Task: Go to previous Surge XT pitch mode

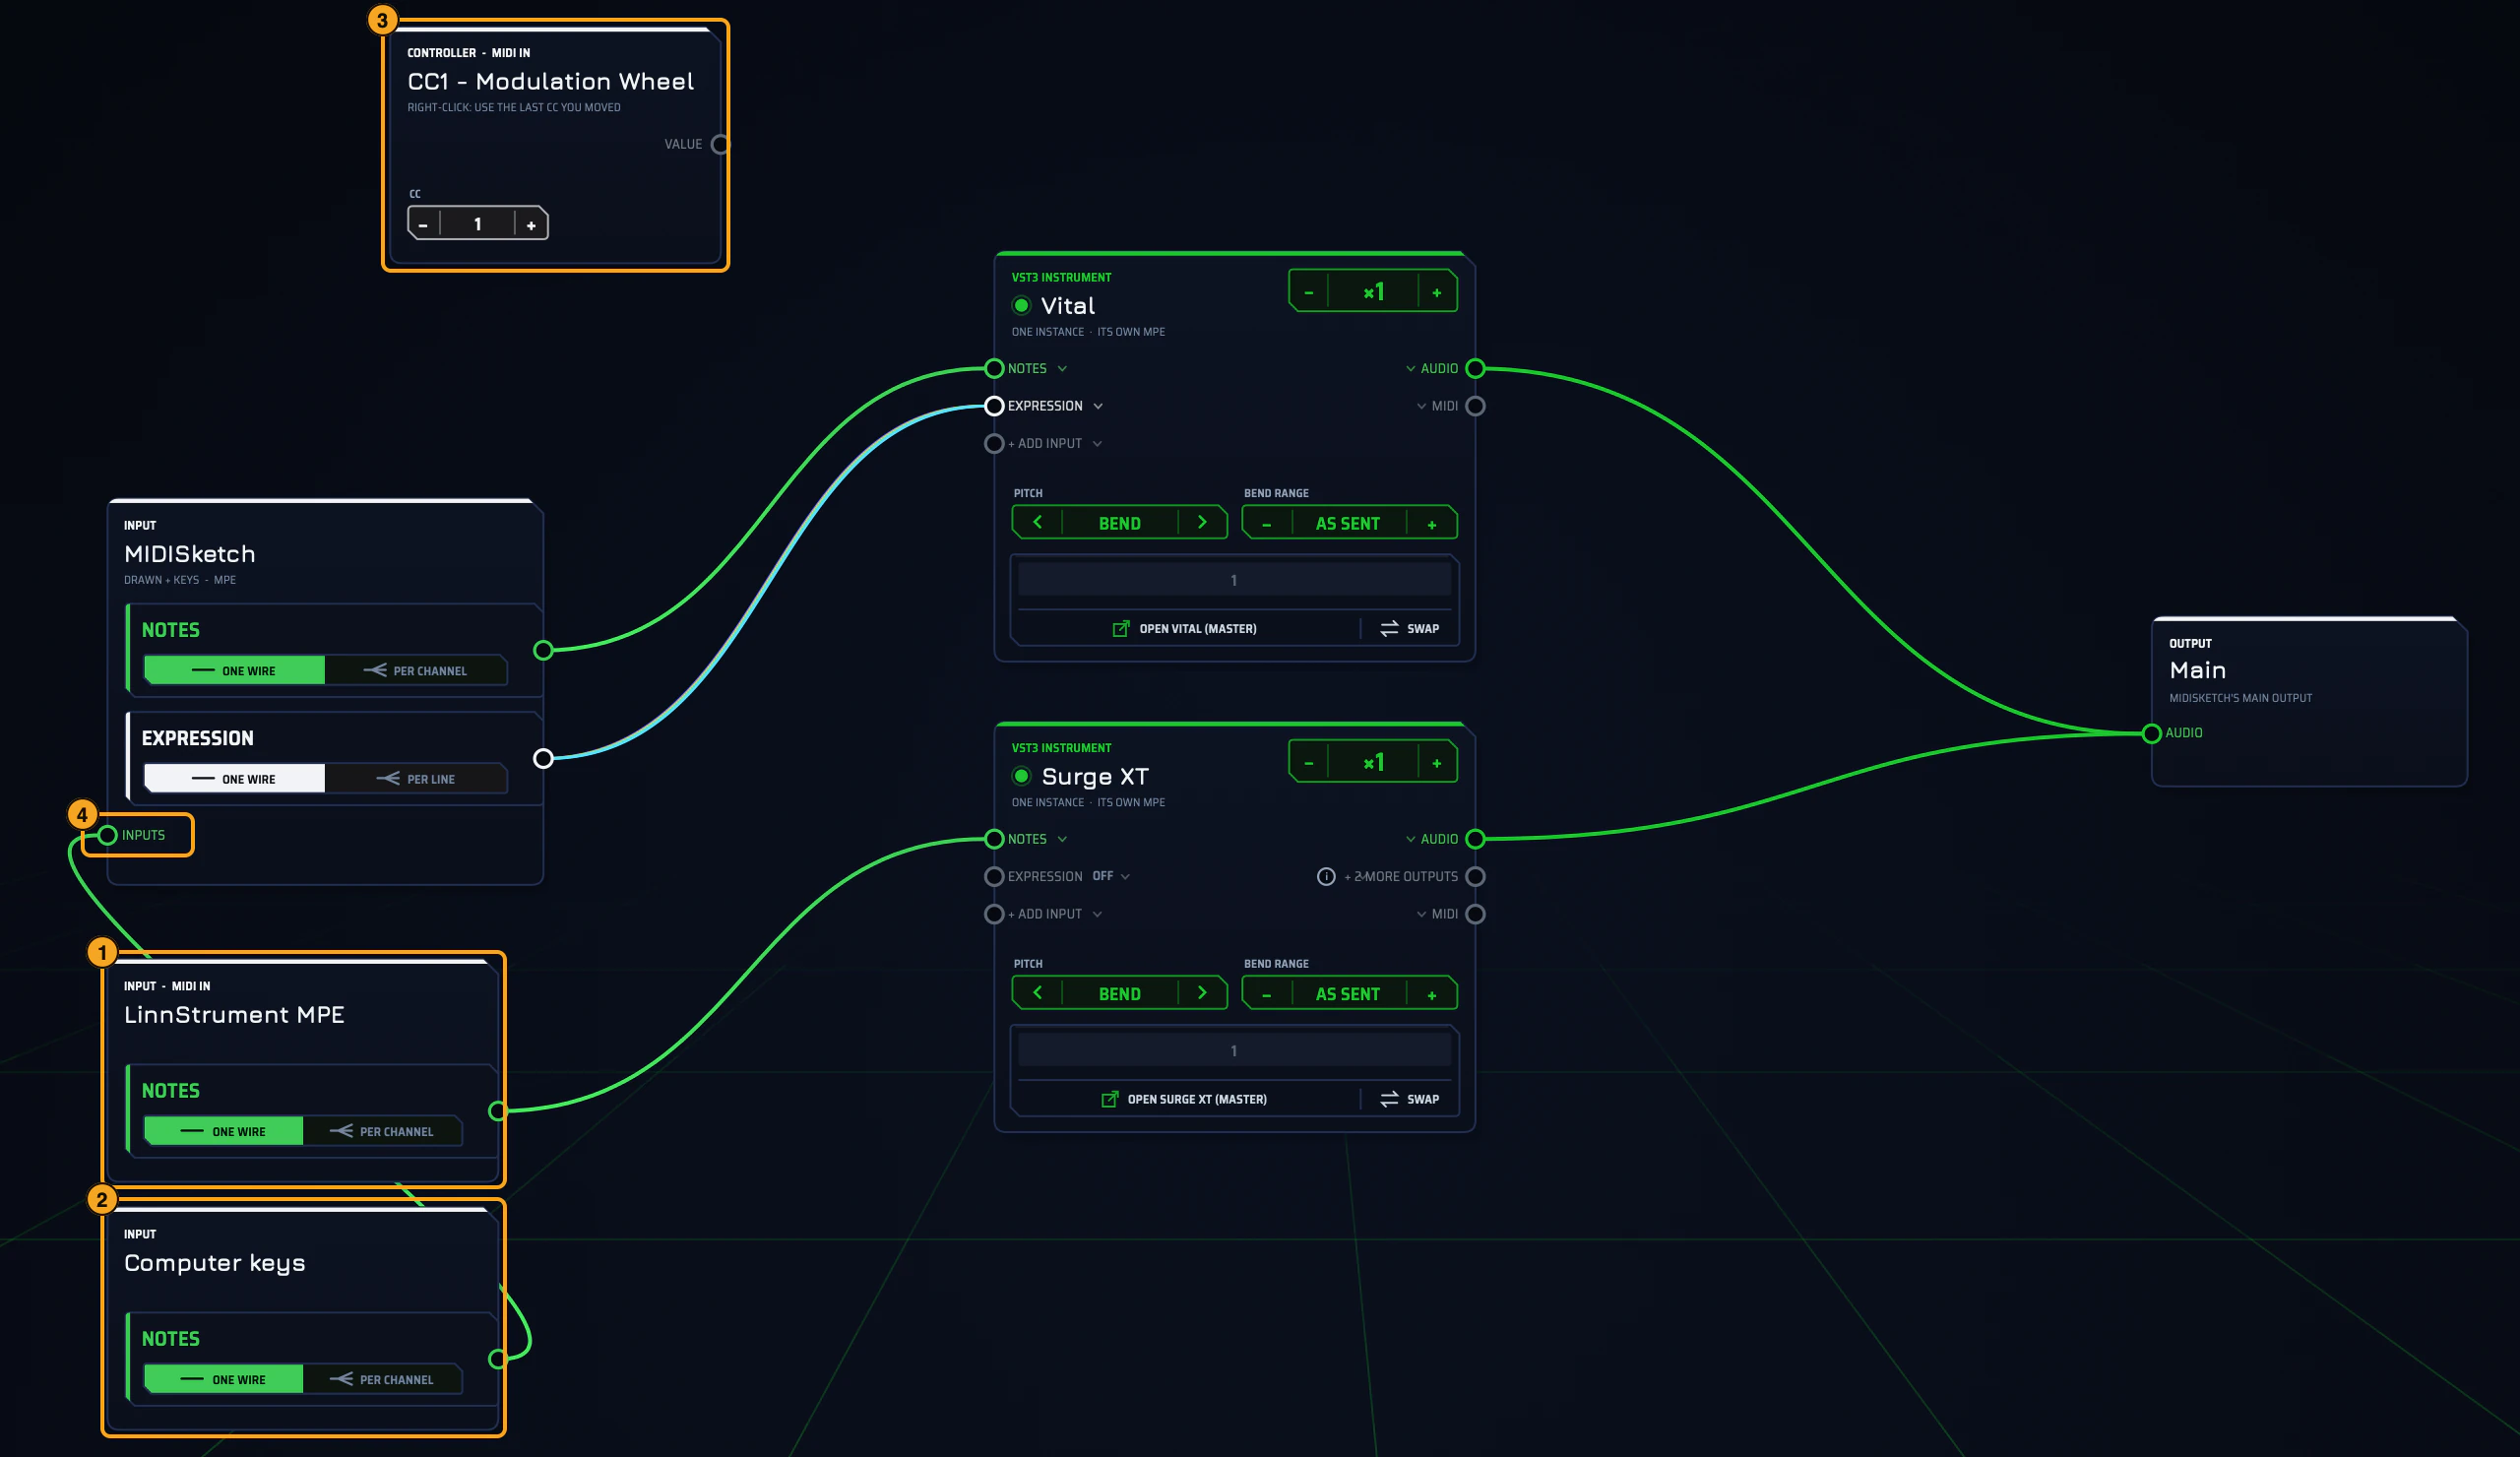Action: click(1037, 993)
